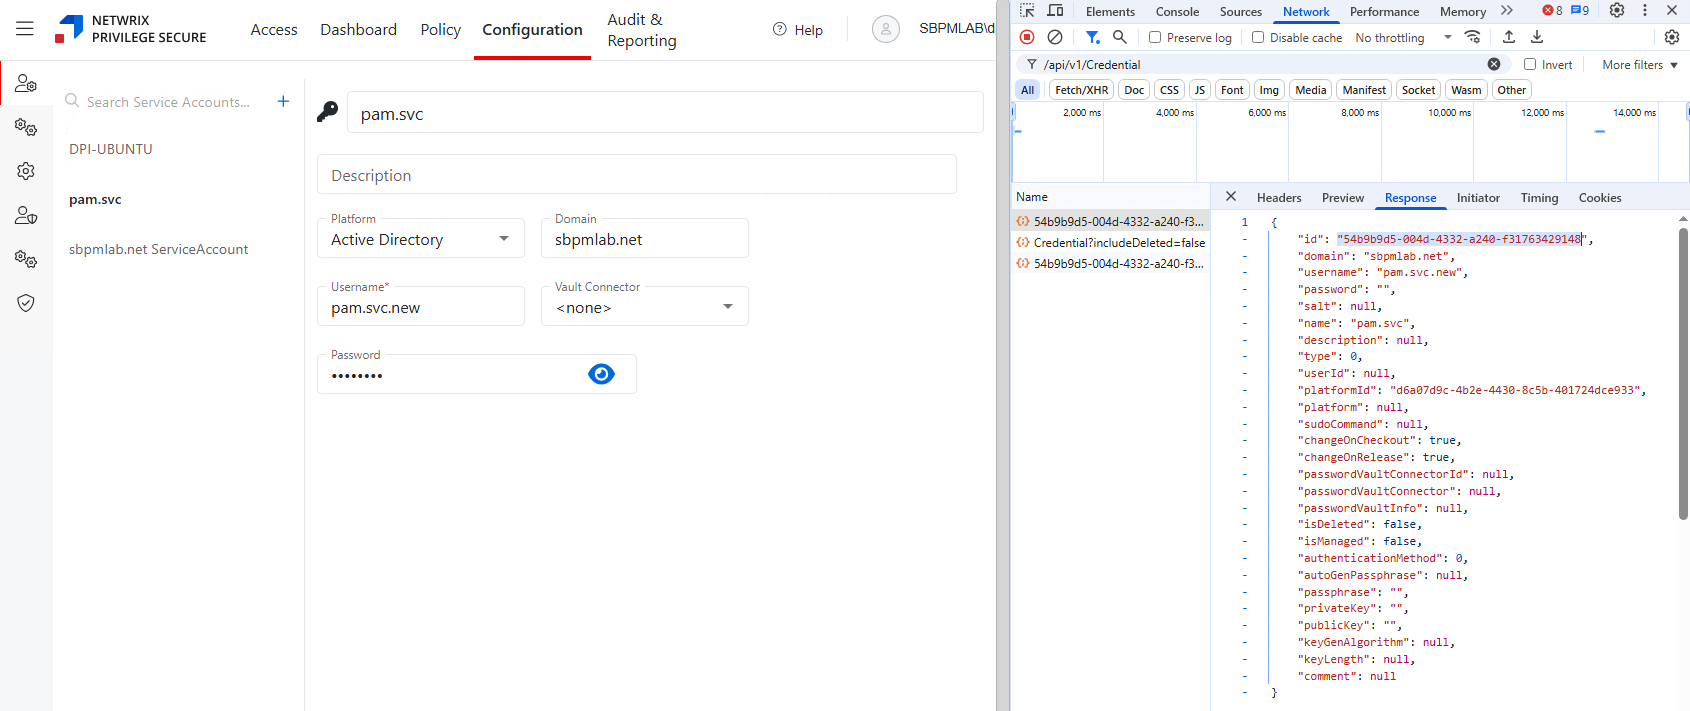Toggle the device toolbar icon
Screen dimensions: 1690x711
pyautogui.click(x=1055, y=11)
